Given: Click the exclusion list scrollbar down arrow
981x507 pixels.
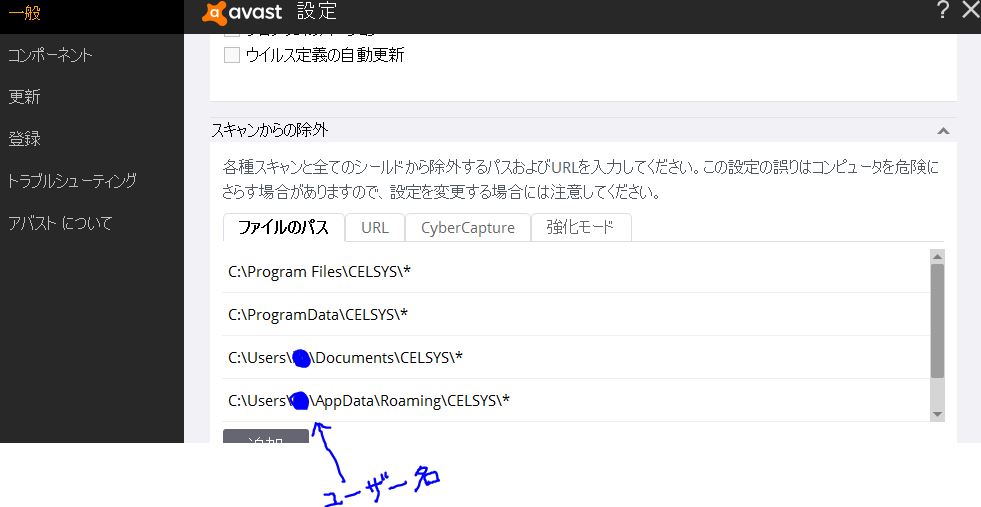Looking at the screenshot, I should 937,414.
